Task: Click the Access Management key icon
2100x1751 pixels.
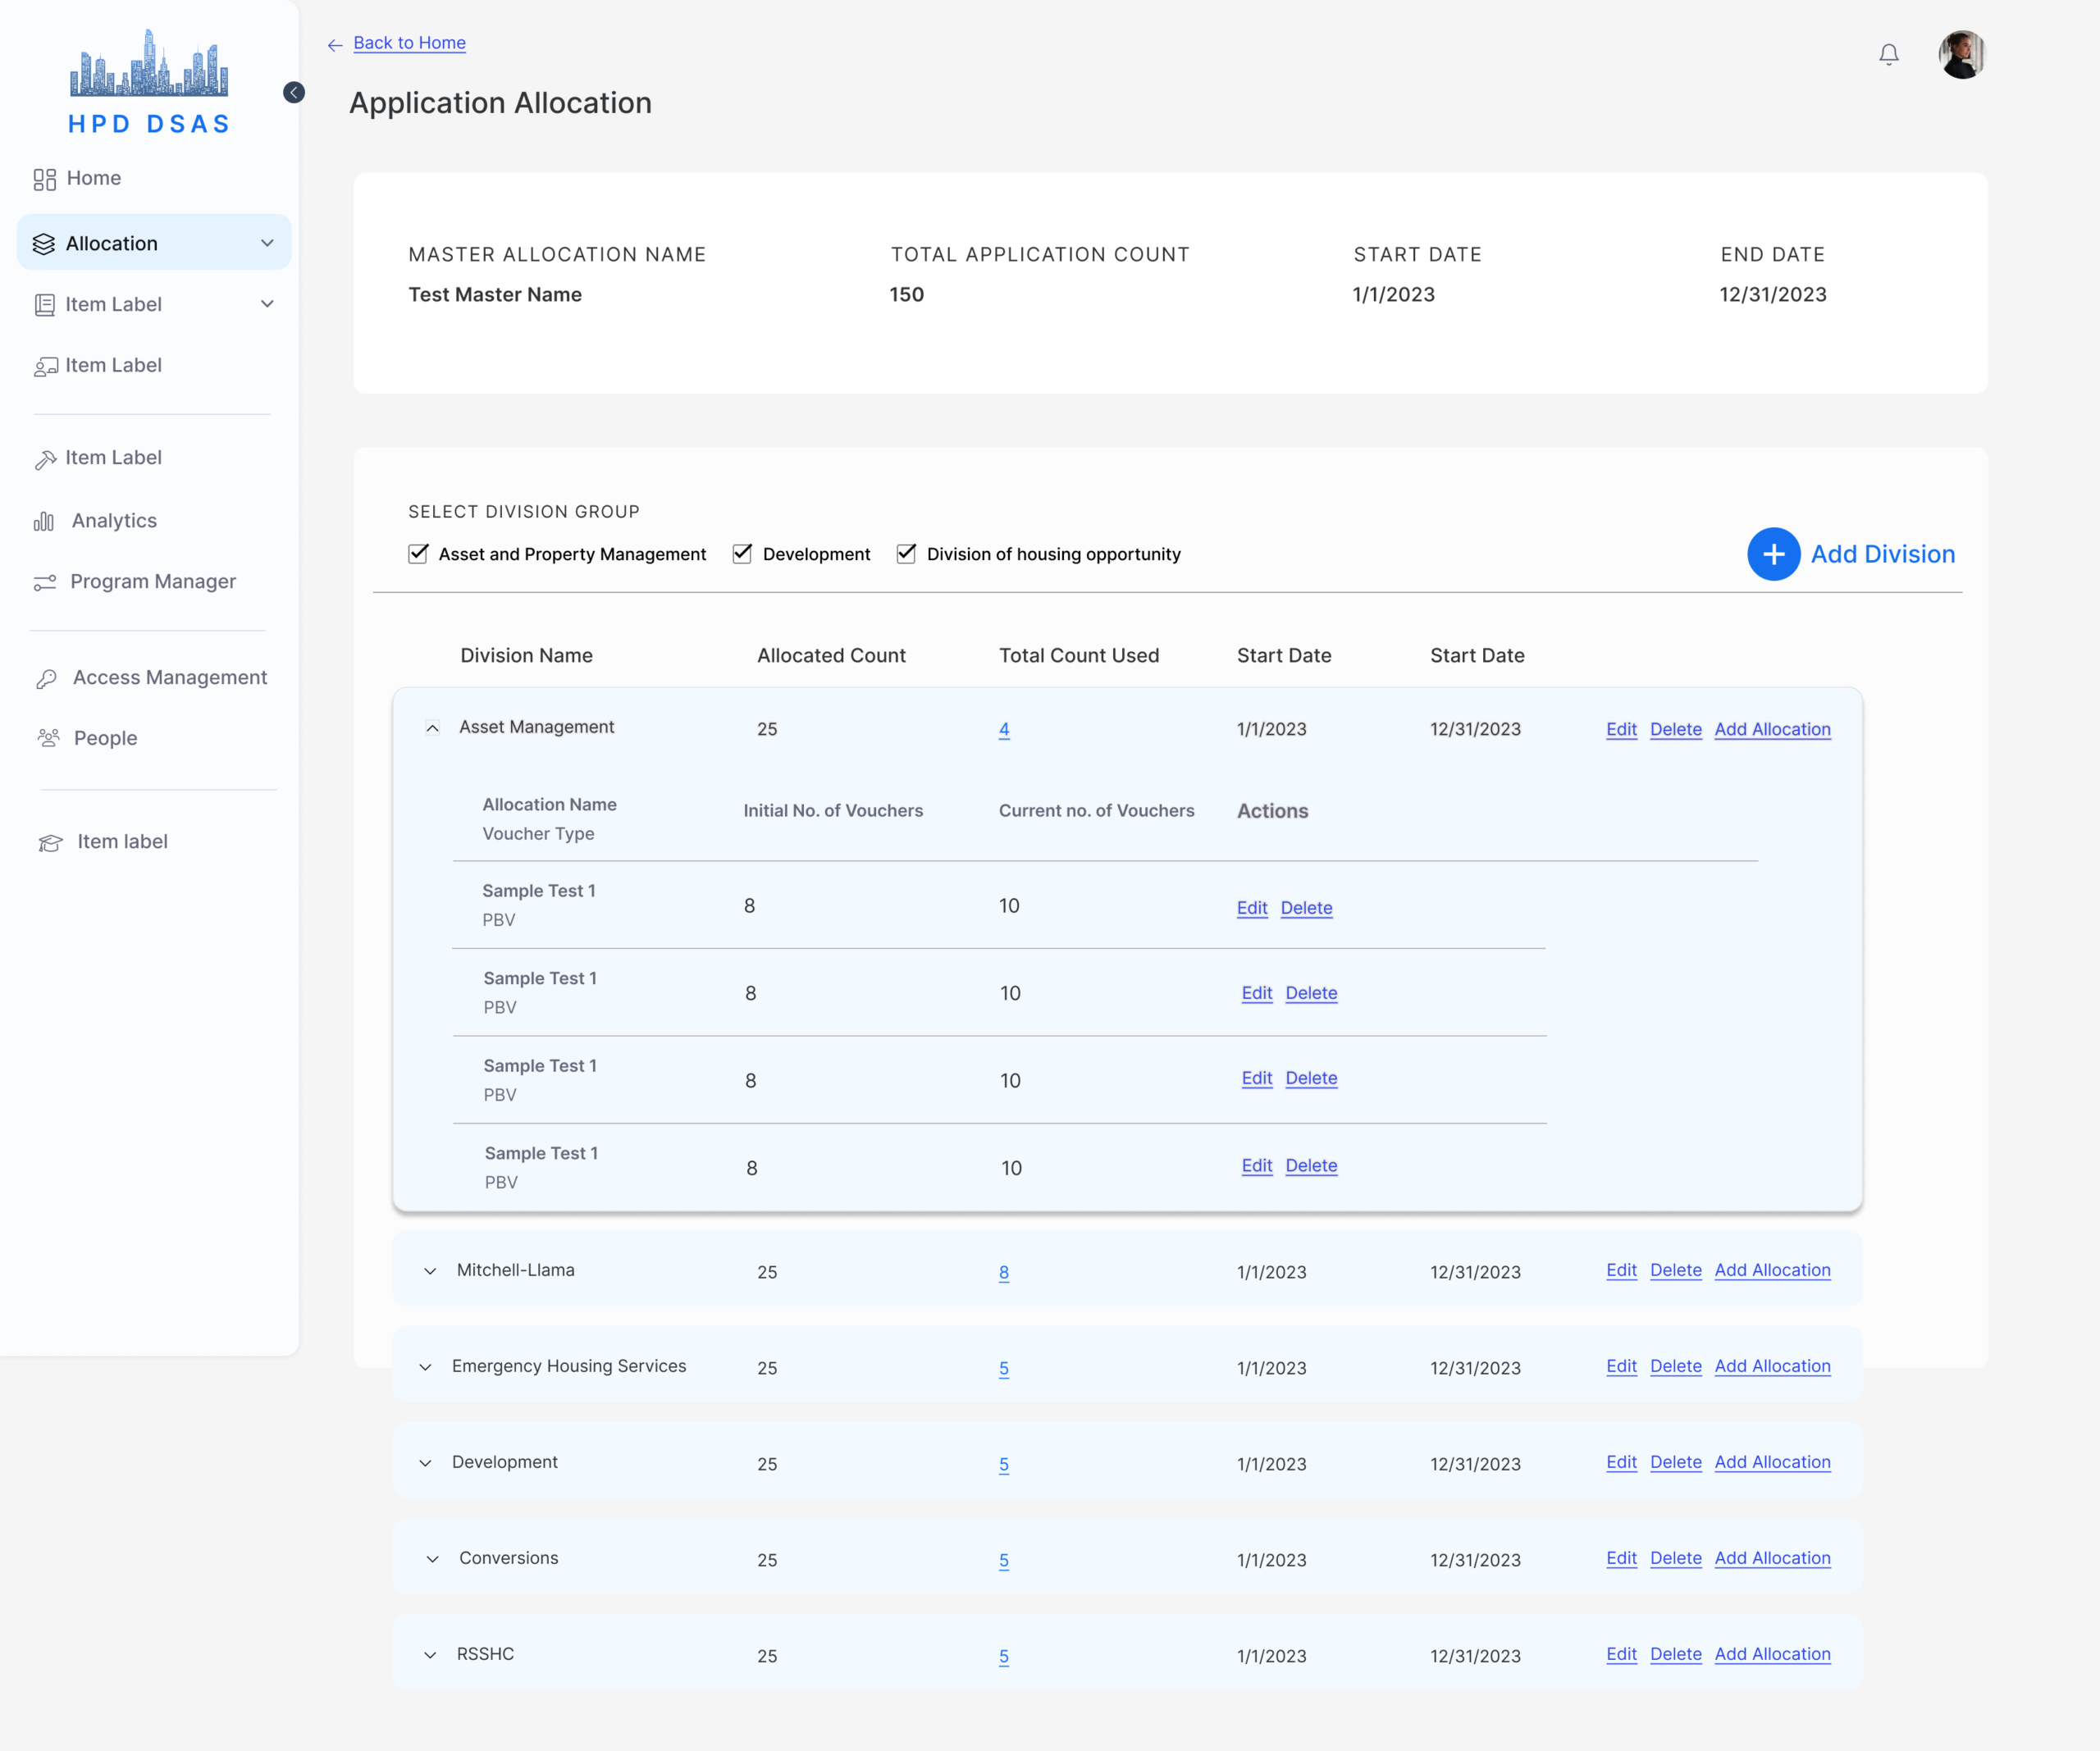Action: (x=46, y=678)
